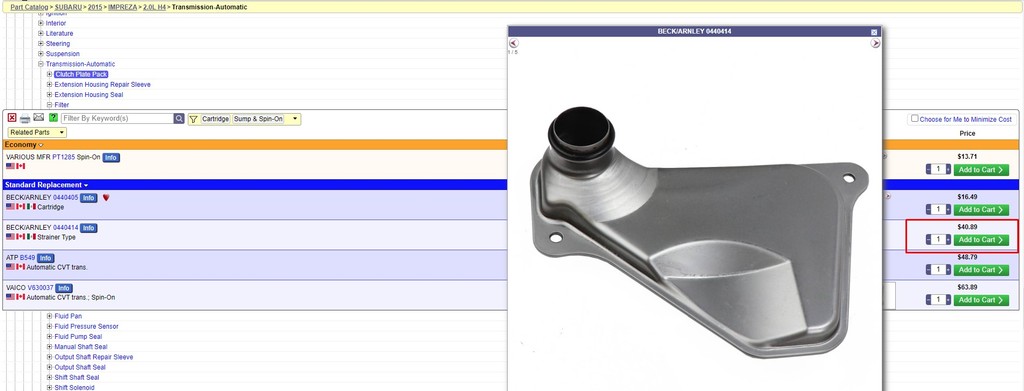
Task: Enable Choose for Me to Minimize Cost
Action: pos(915,119)
